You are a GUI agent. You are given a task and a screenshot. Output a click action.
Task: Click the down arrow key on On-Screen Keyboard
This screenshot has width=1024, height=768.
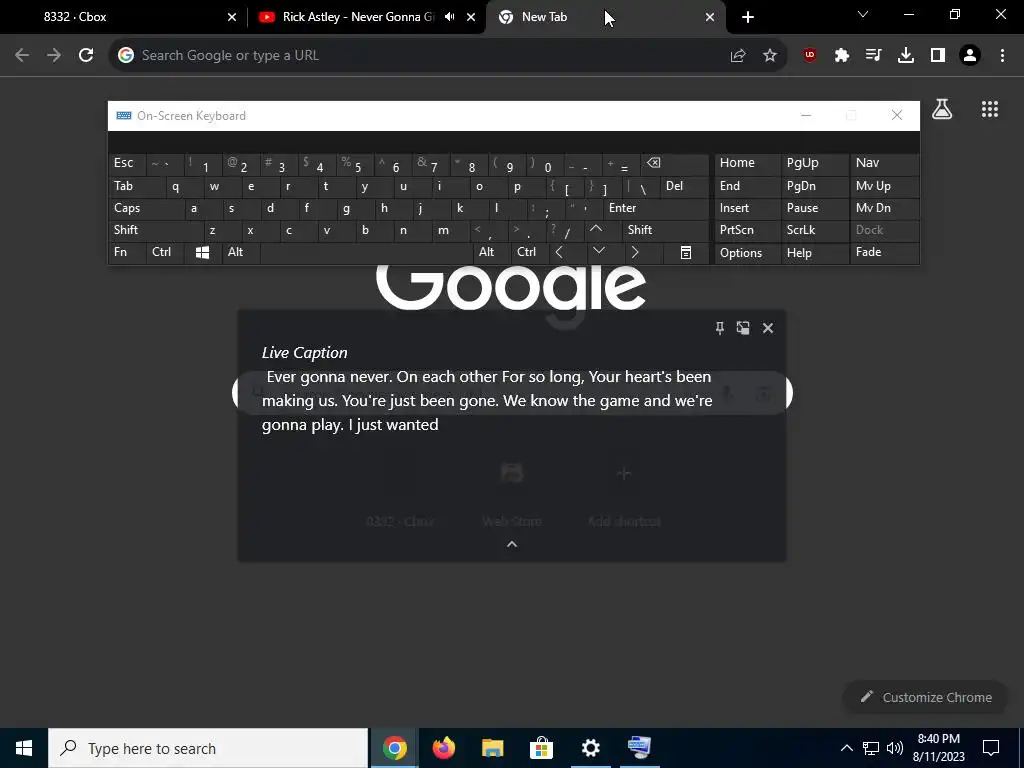[x=599, y=252]
